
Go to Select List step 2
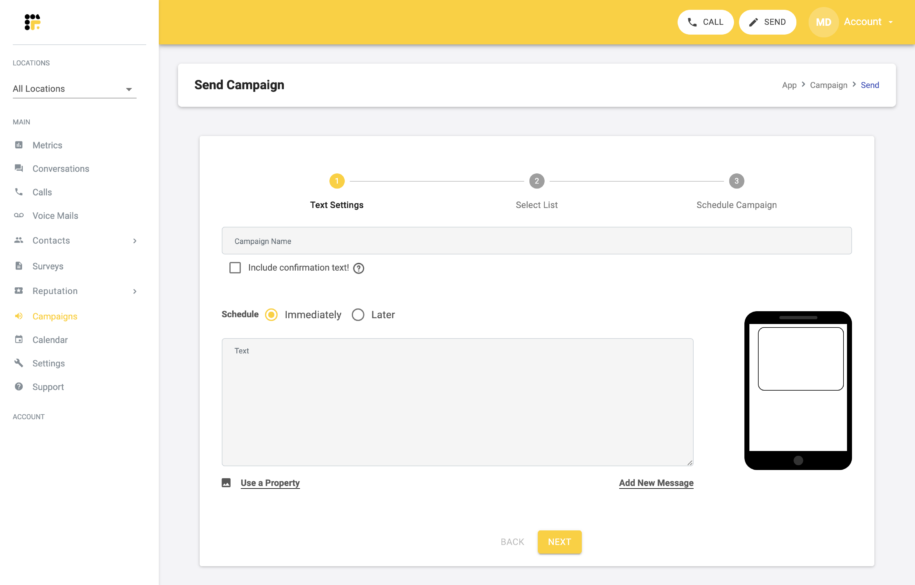tap(537, 181)
